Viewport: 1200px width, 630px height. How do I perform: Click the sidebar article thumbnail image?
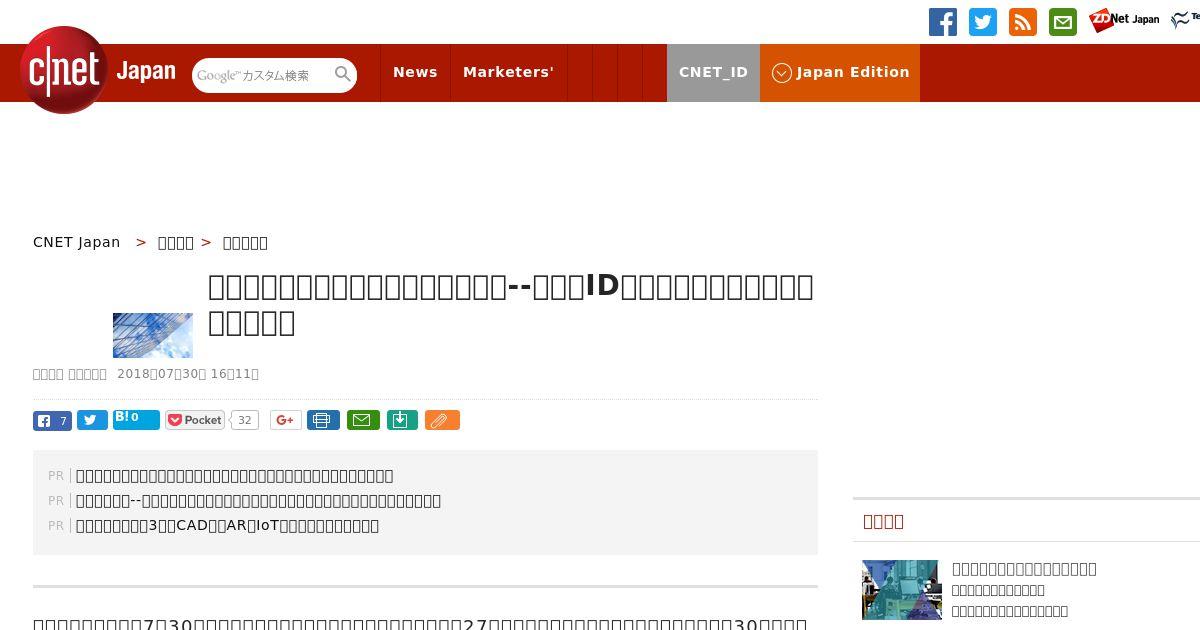pos(902,590)
